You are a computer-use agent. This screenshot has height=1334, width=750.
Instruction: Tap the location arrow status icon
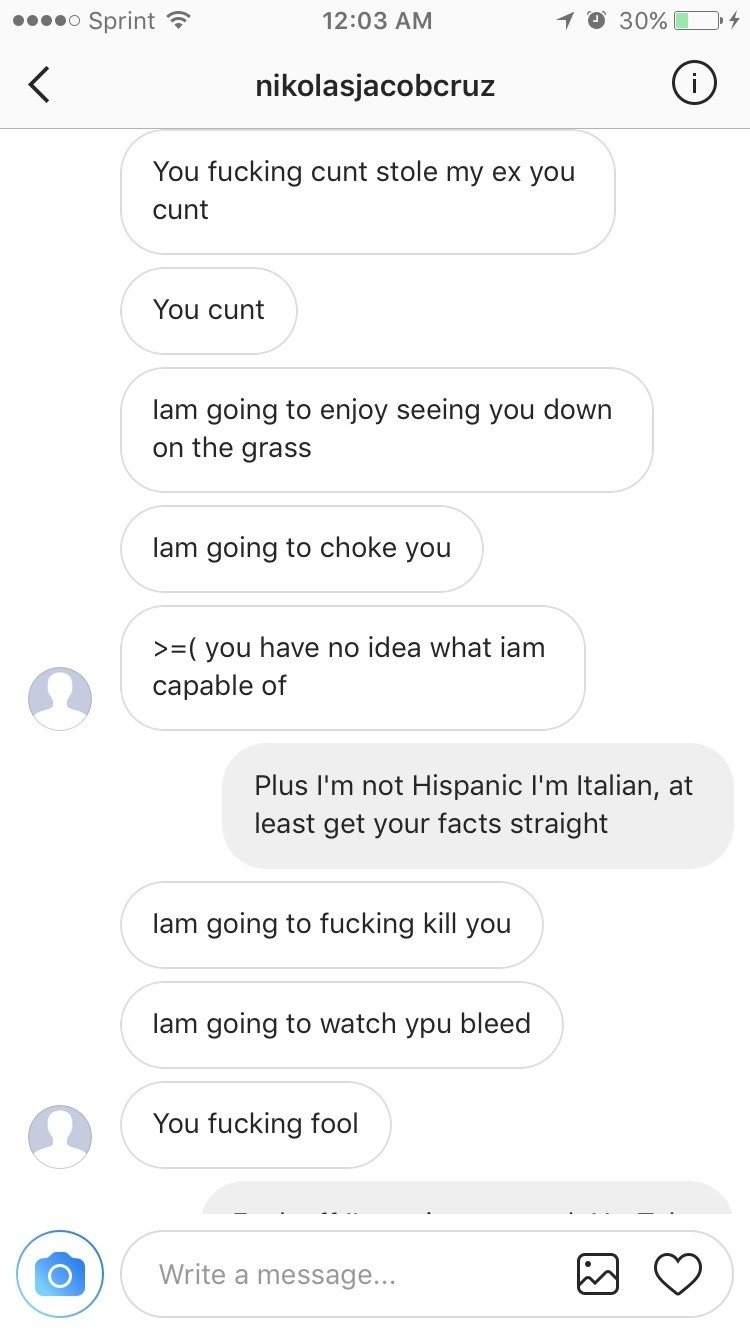(x=566, y=20)
